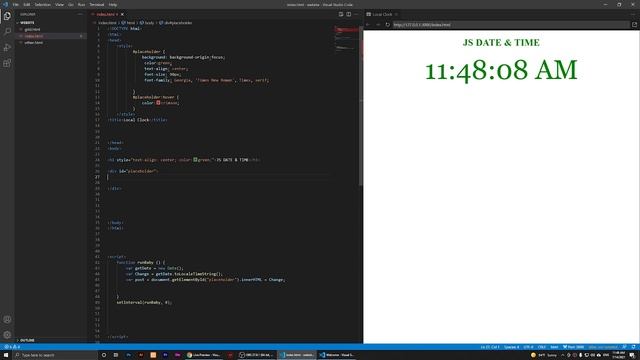
Task: Click the preview browser URL field
Action: click(511, 24)
